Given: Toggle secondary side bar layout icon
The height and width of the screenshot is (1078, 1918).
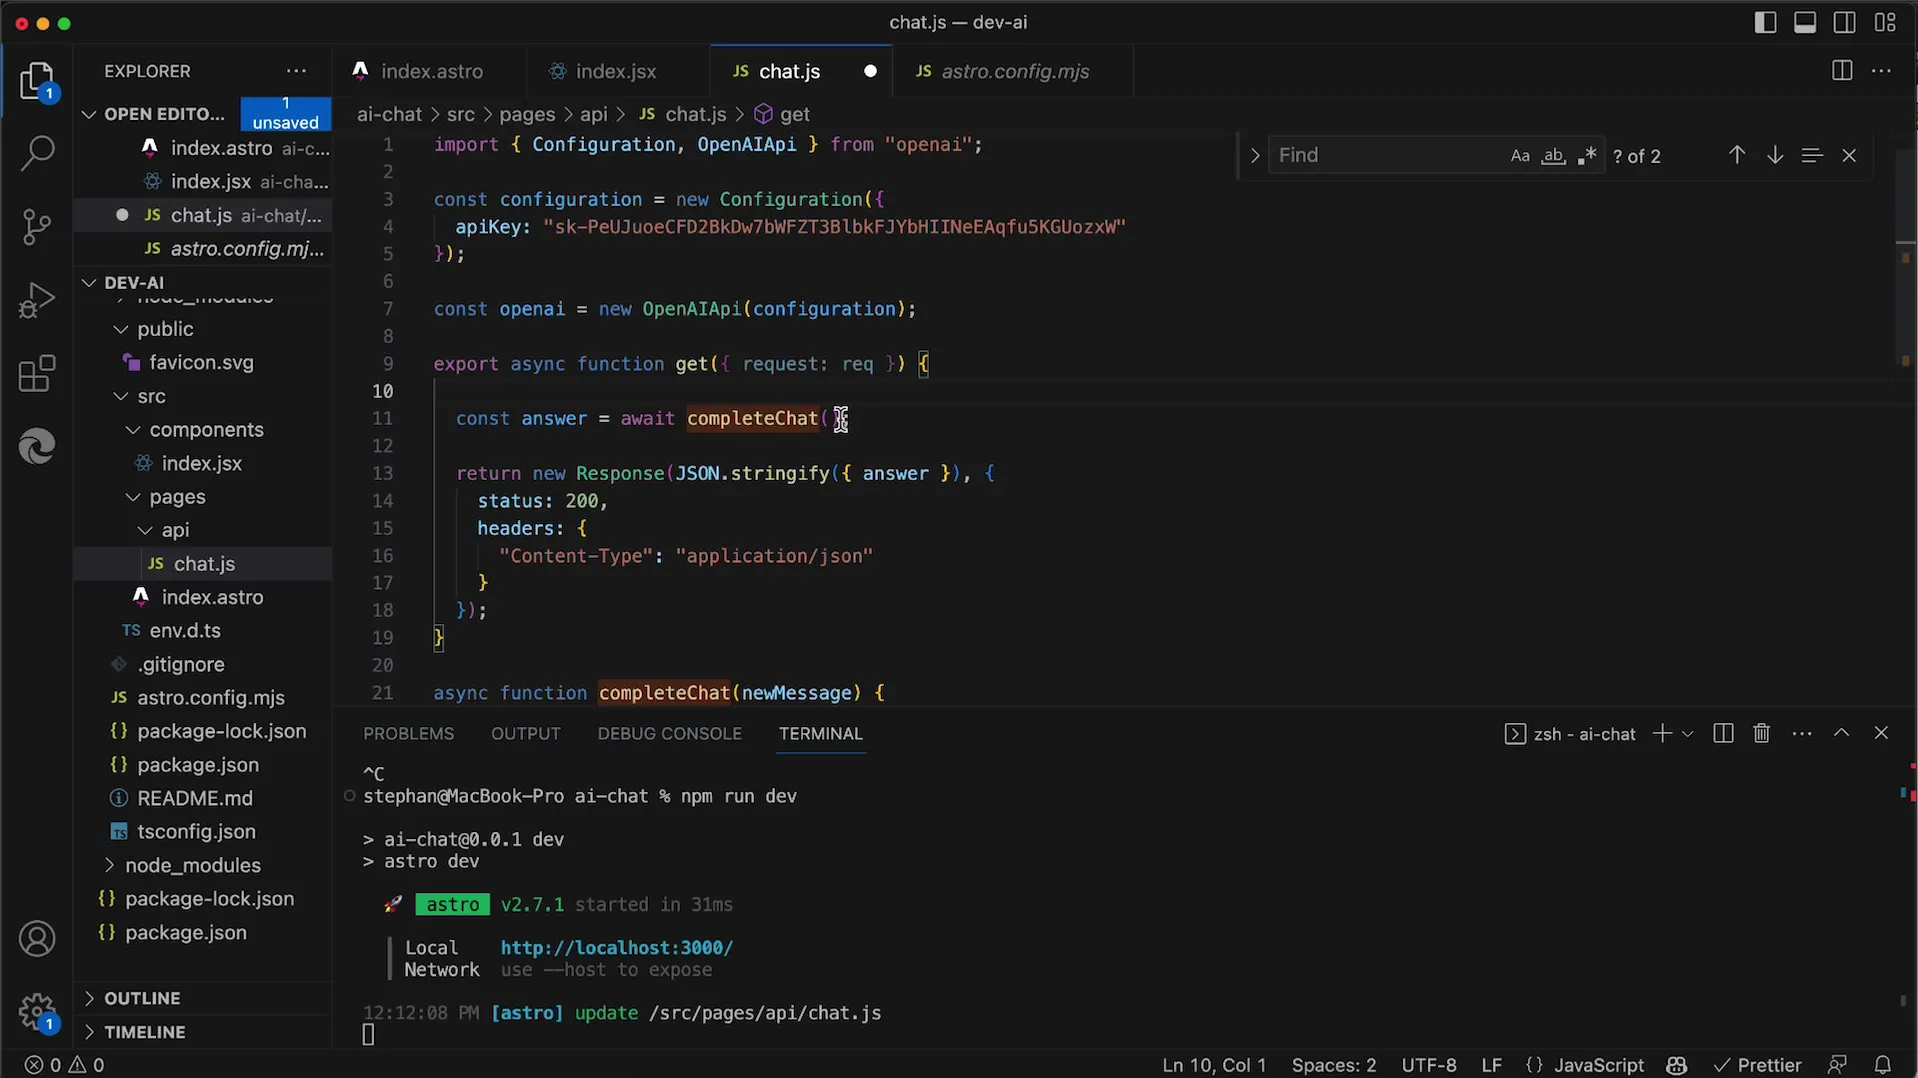Looking at the screenshot, I should tap(1845, 22).
